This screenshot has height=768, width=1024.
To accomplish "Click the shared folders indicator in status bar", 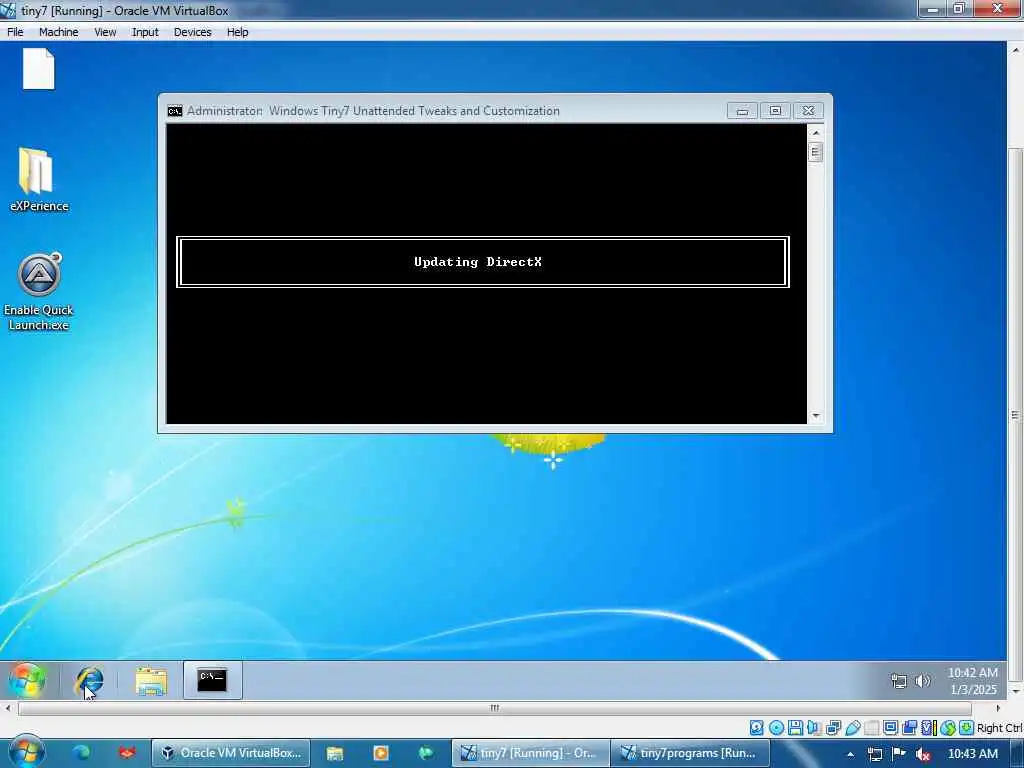I will 872,728.
